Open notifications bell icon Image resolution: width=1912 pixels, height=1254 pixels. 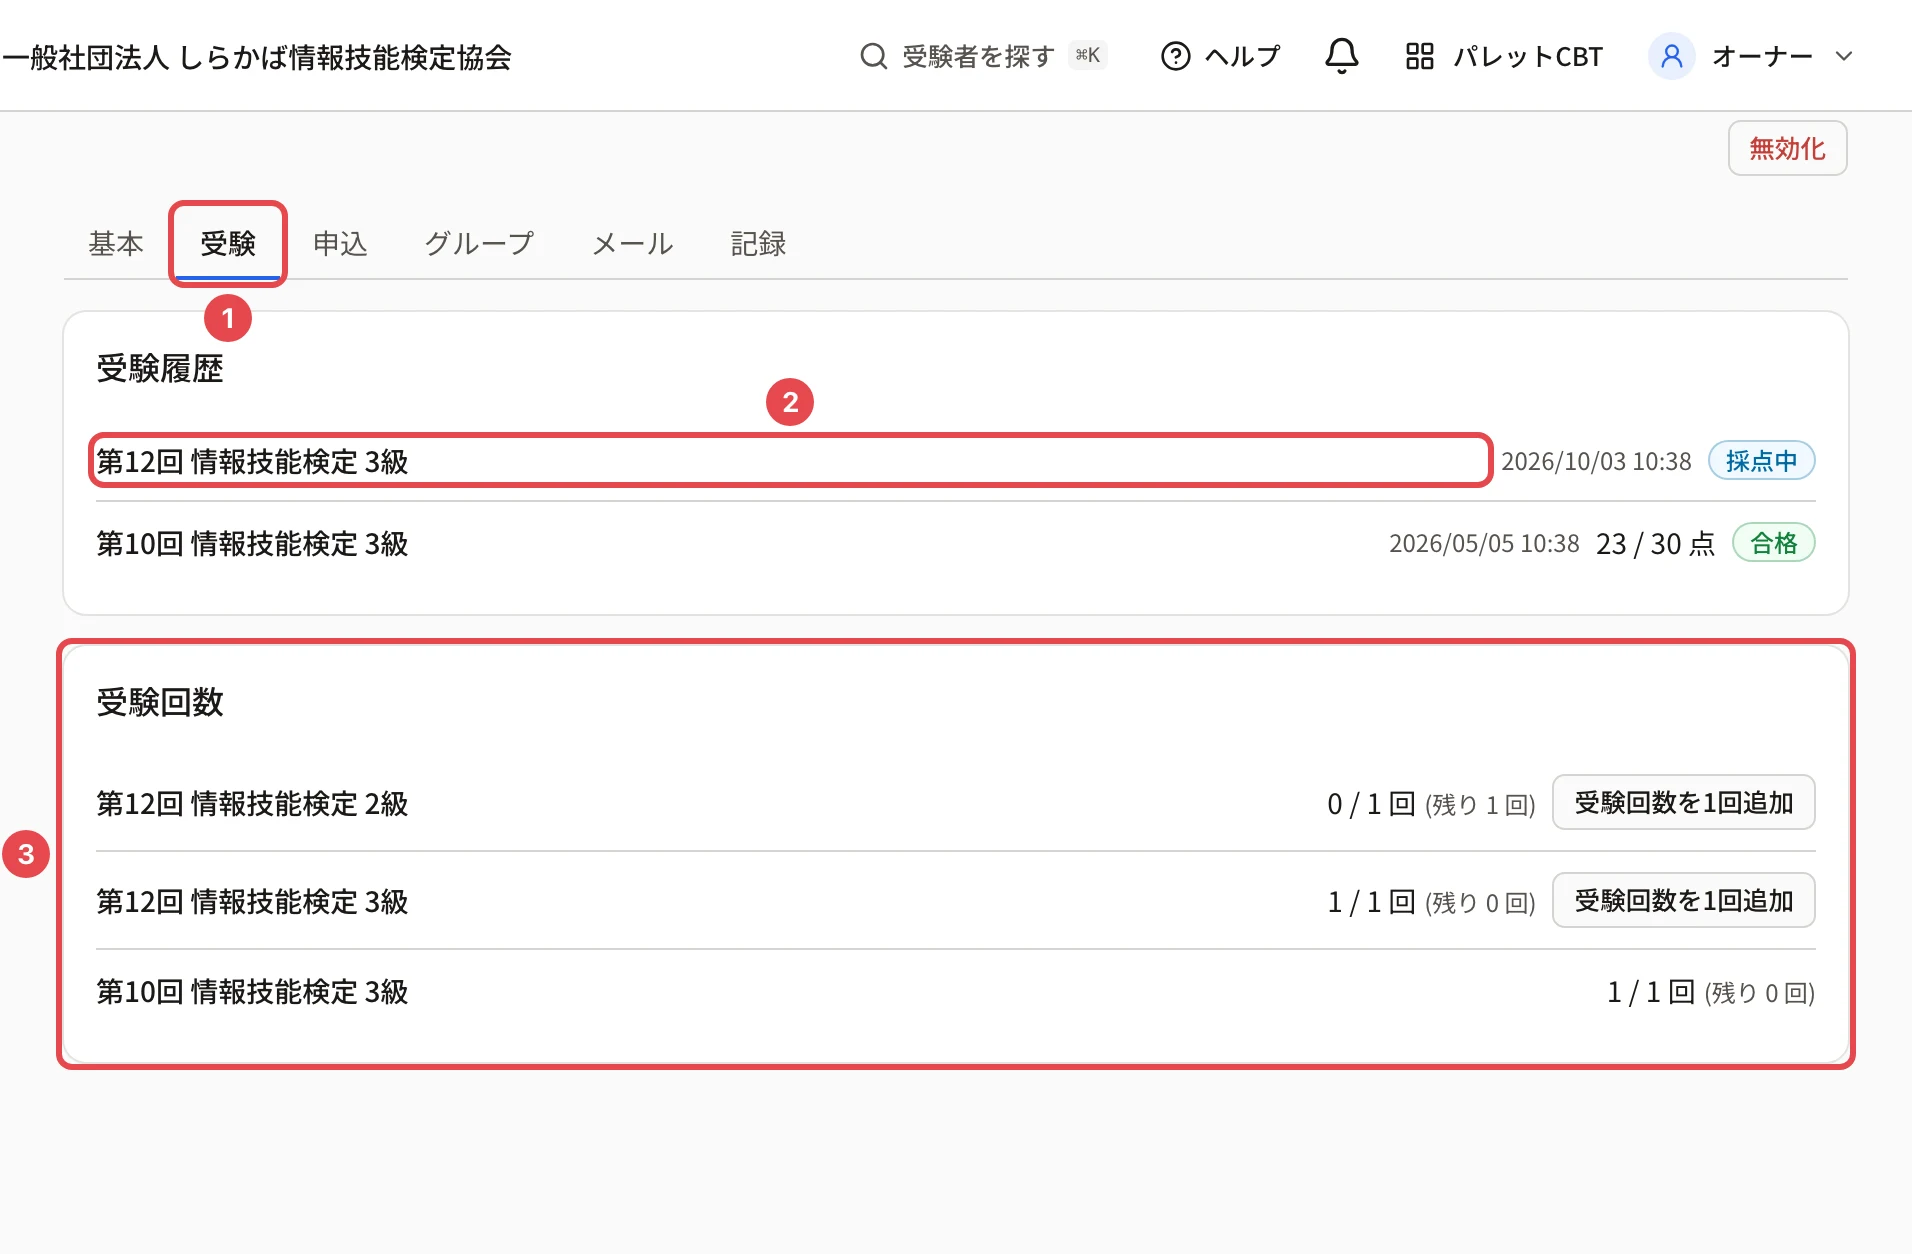tap(1341, 56)
